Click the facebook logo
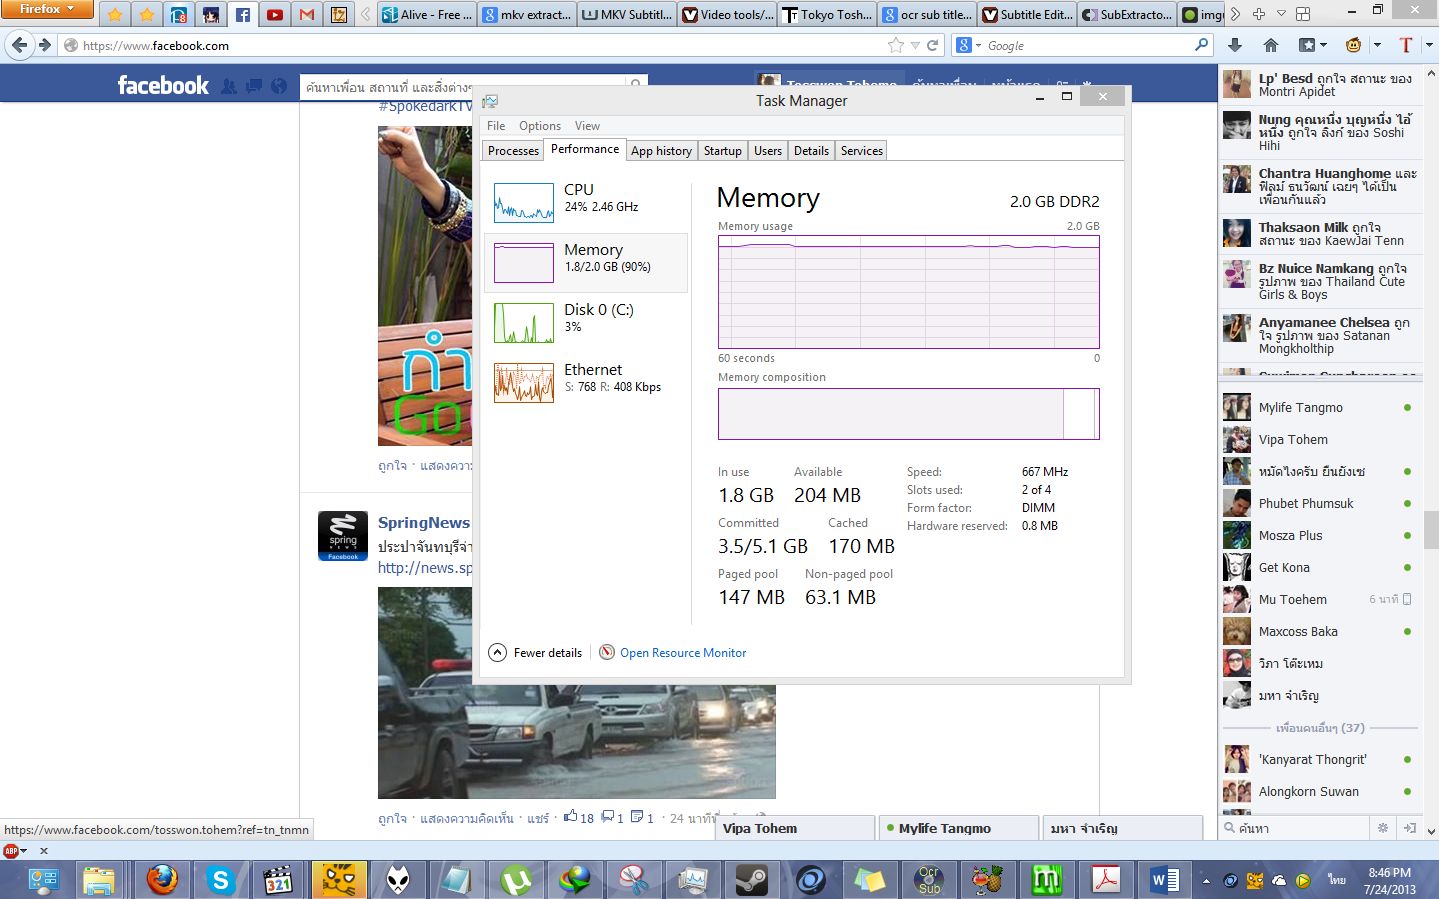This screenshot has height=899, width=1439. [x=163, y=85]
